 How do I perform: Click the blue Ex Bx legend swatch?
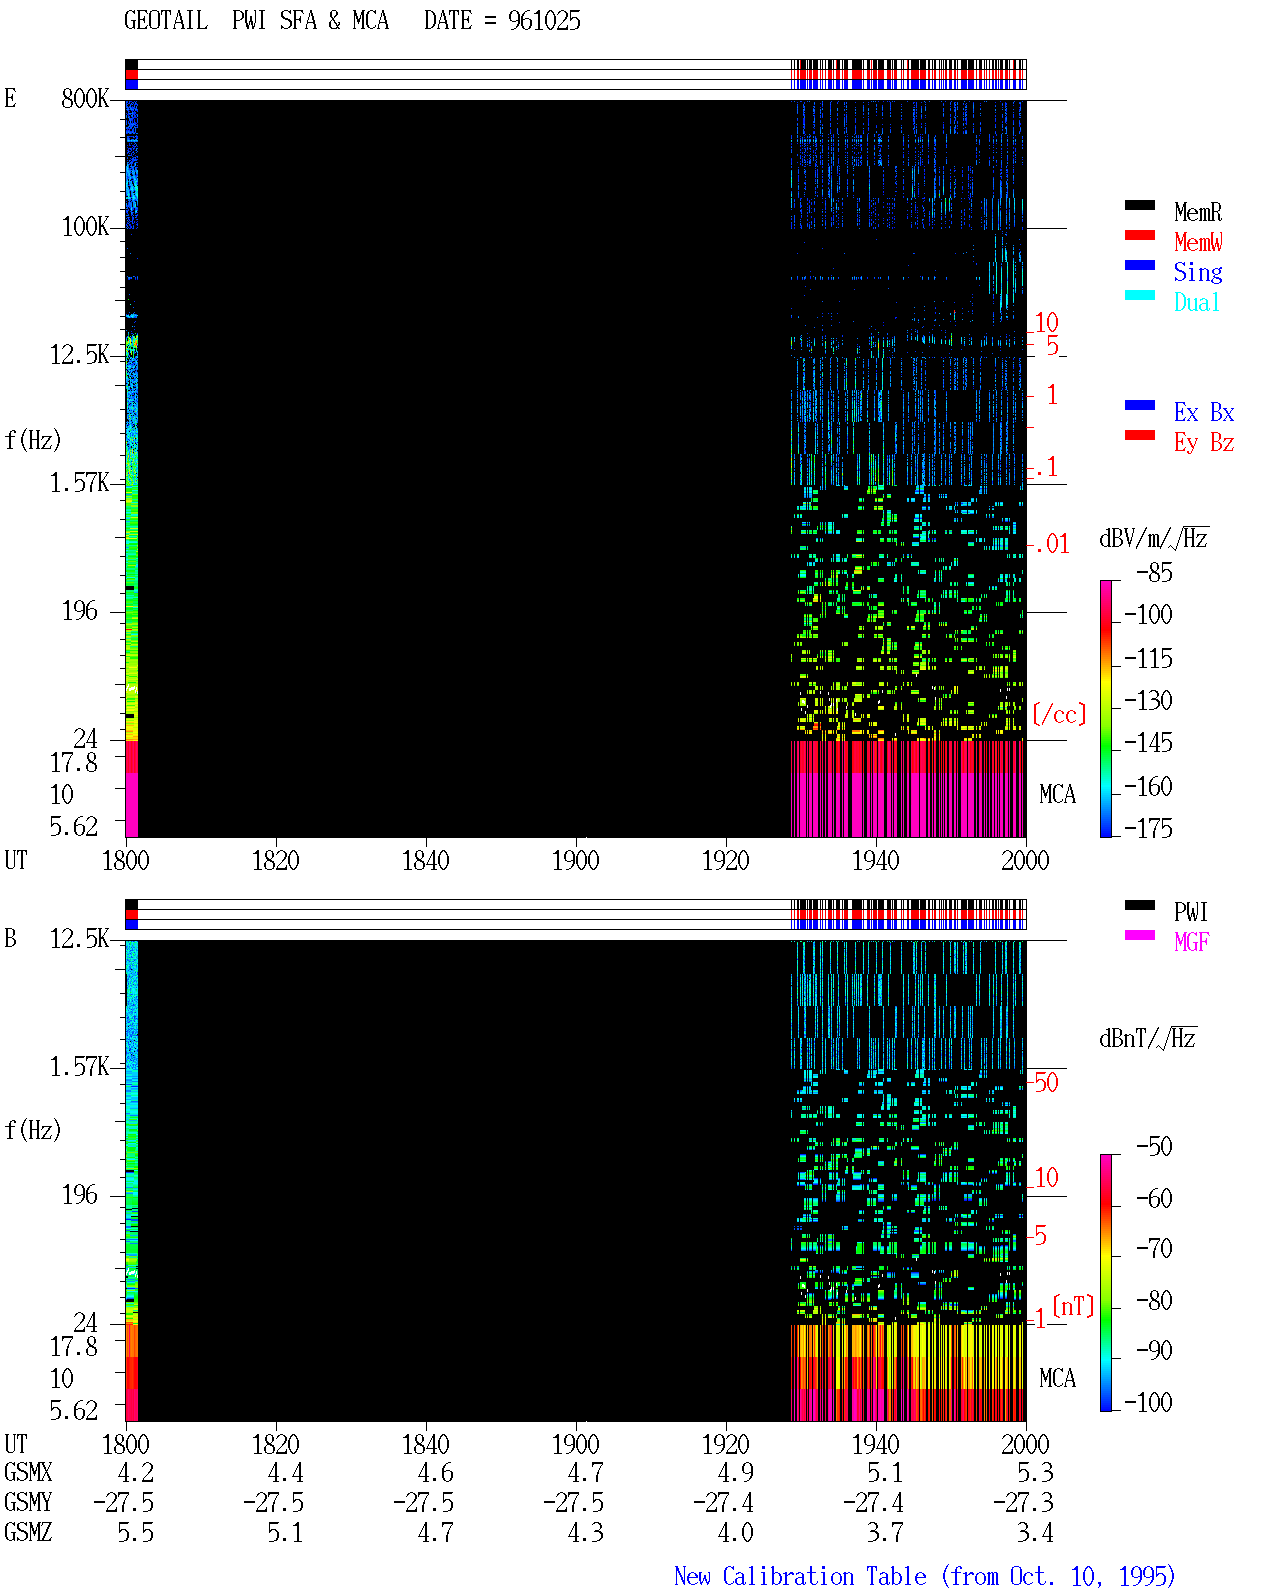pos(1140,405)
